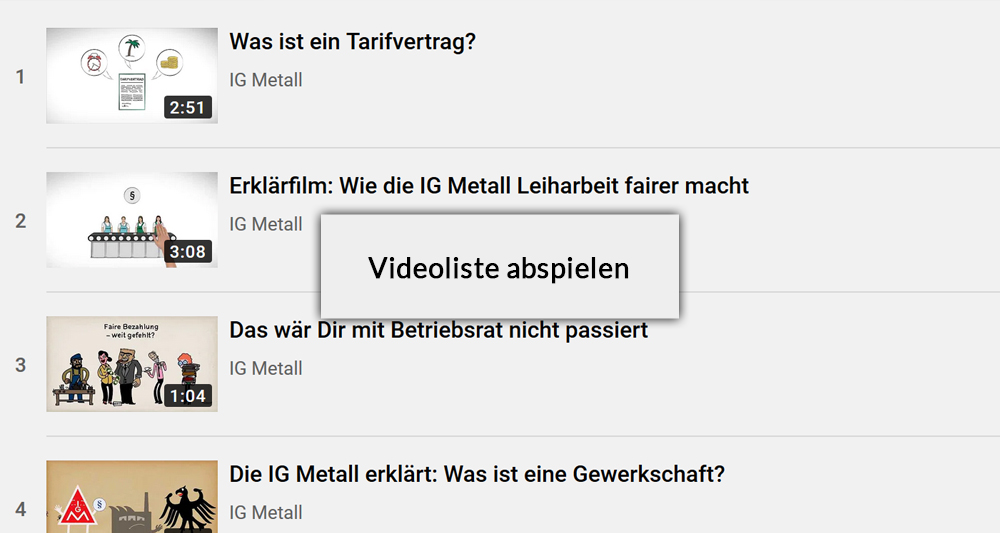Image resolution: width=1000 pixels, height=533 pixels.
Task: Visit IG Metall channel under first video
Action: [266, 80]
